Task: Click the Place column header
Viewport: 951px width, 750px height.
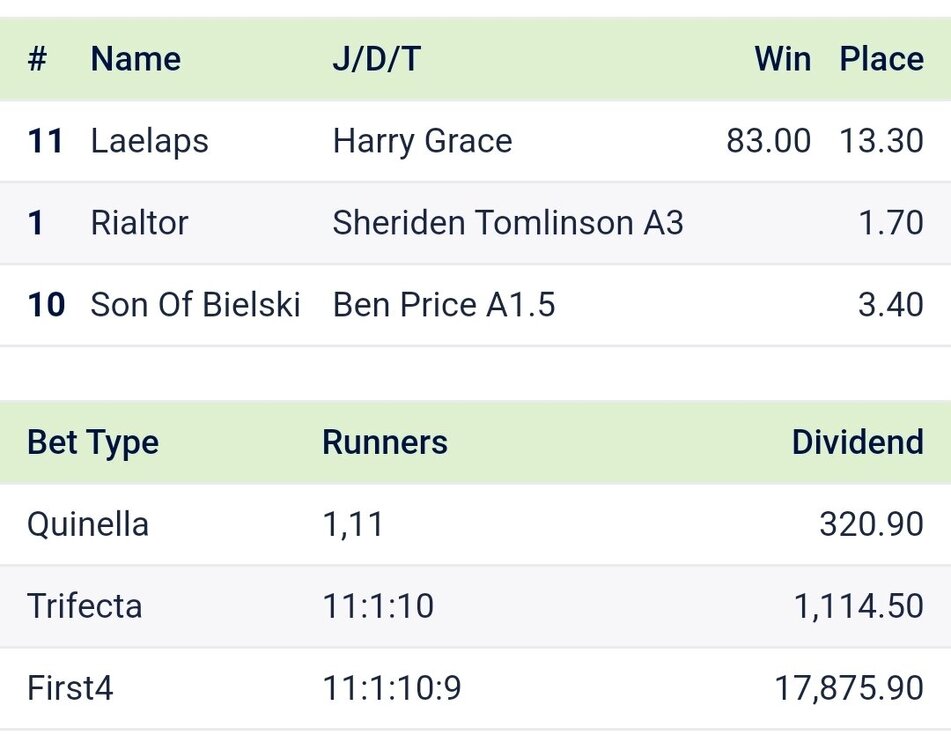Action: 881,59
